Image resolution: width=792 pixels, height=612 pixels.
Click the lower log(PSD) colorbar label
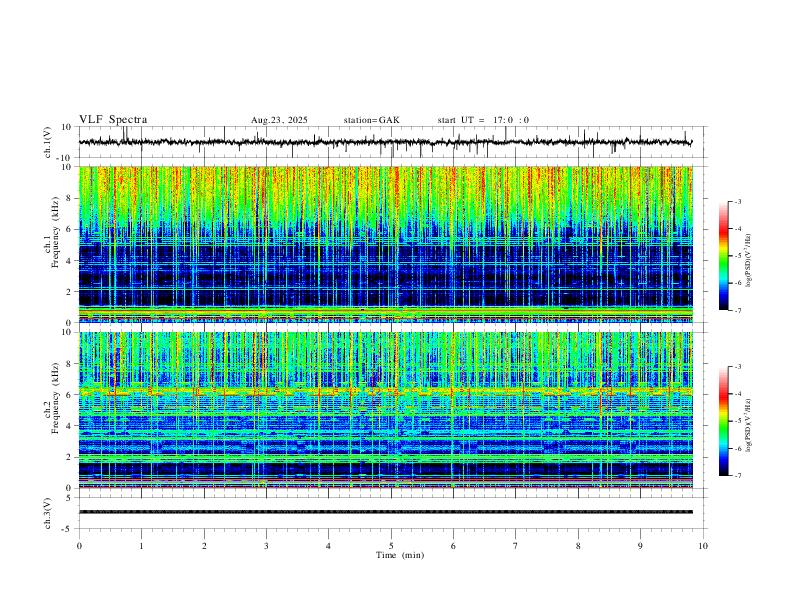[748, 425]
